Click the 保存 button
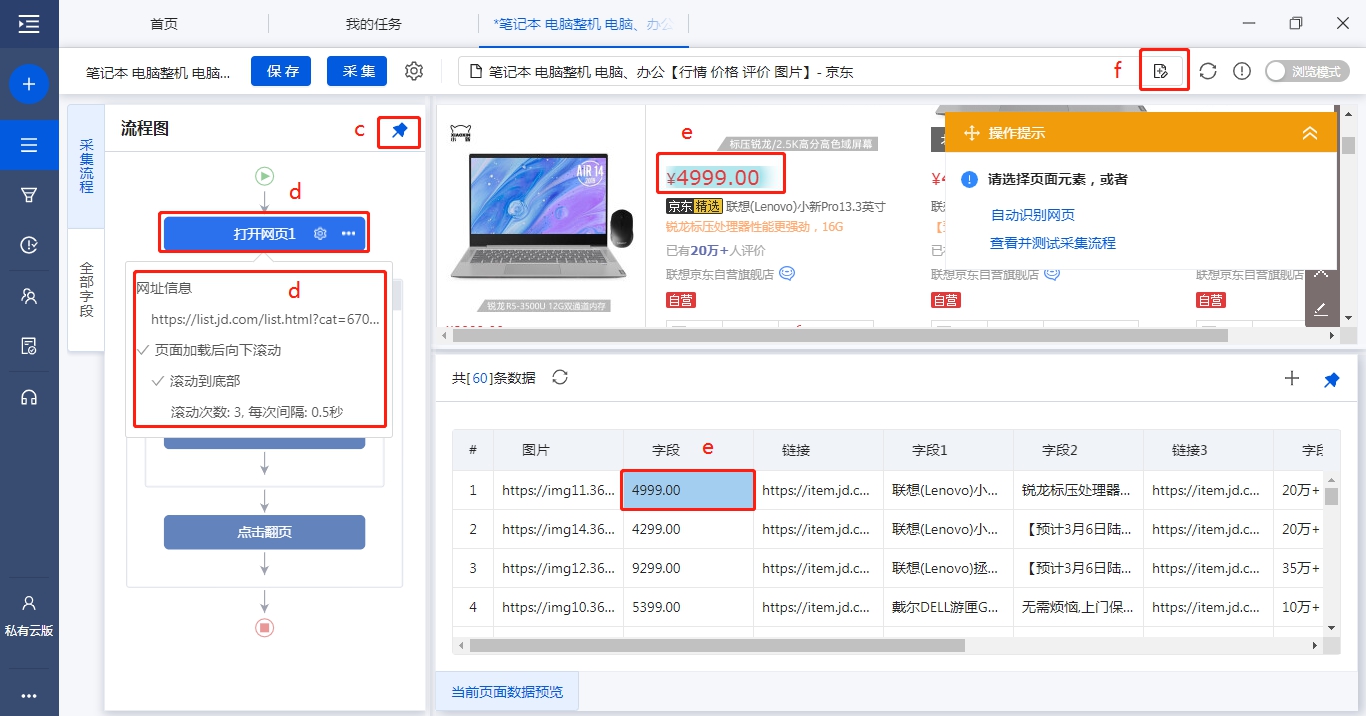The image size is (1366, 716). coord(281,71)
